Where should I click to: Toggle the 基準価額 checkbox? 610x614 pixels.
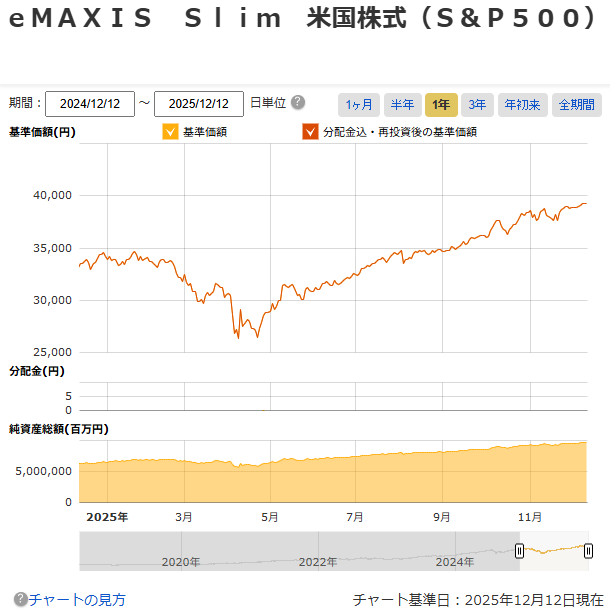click(x=169, y=132)
